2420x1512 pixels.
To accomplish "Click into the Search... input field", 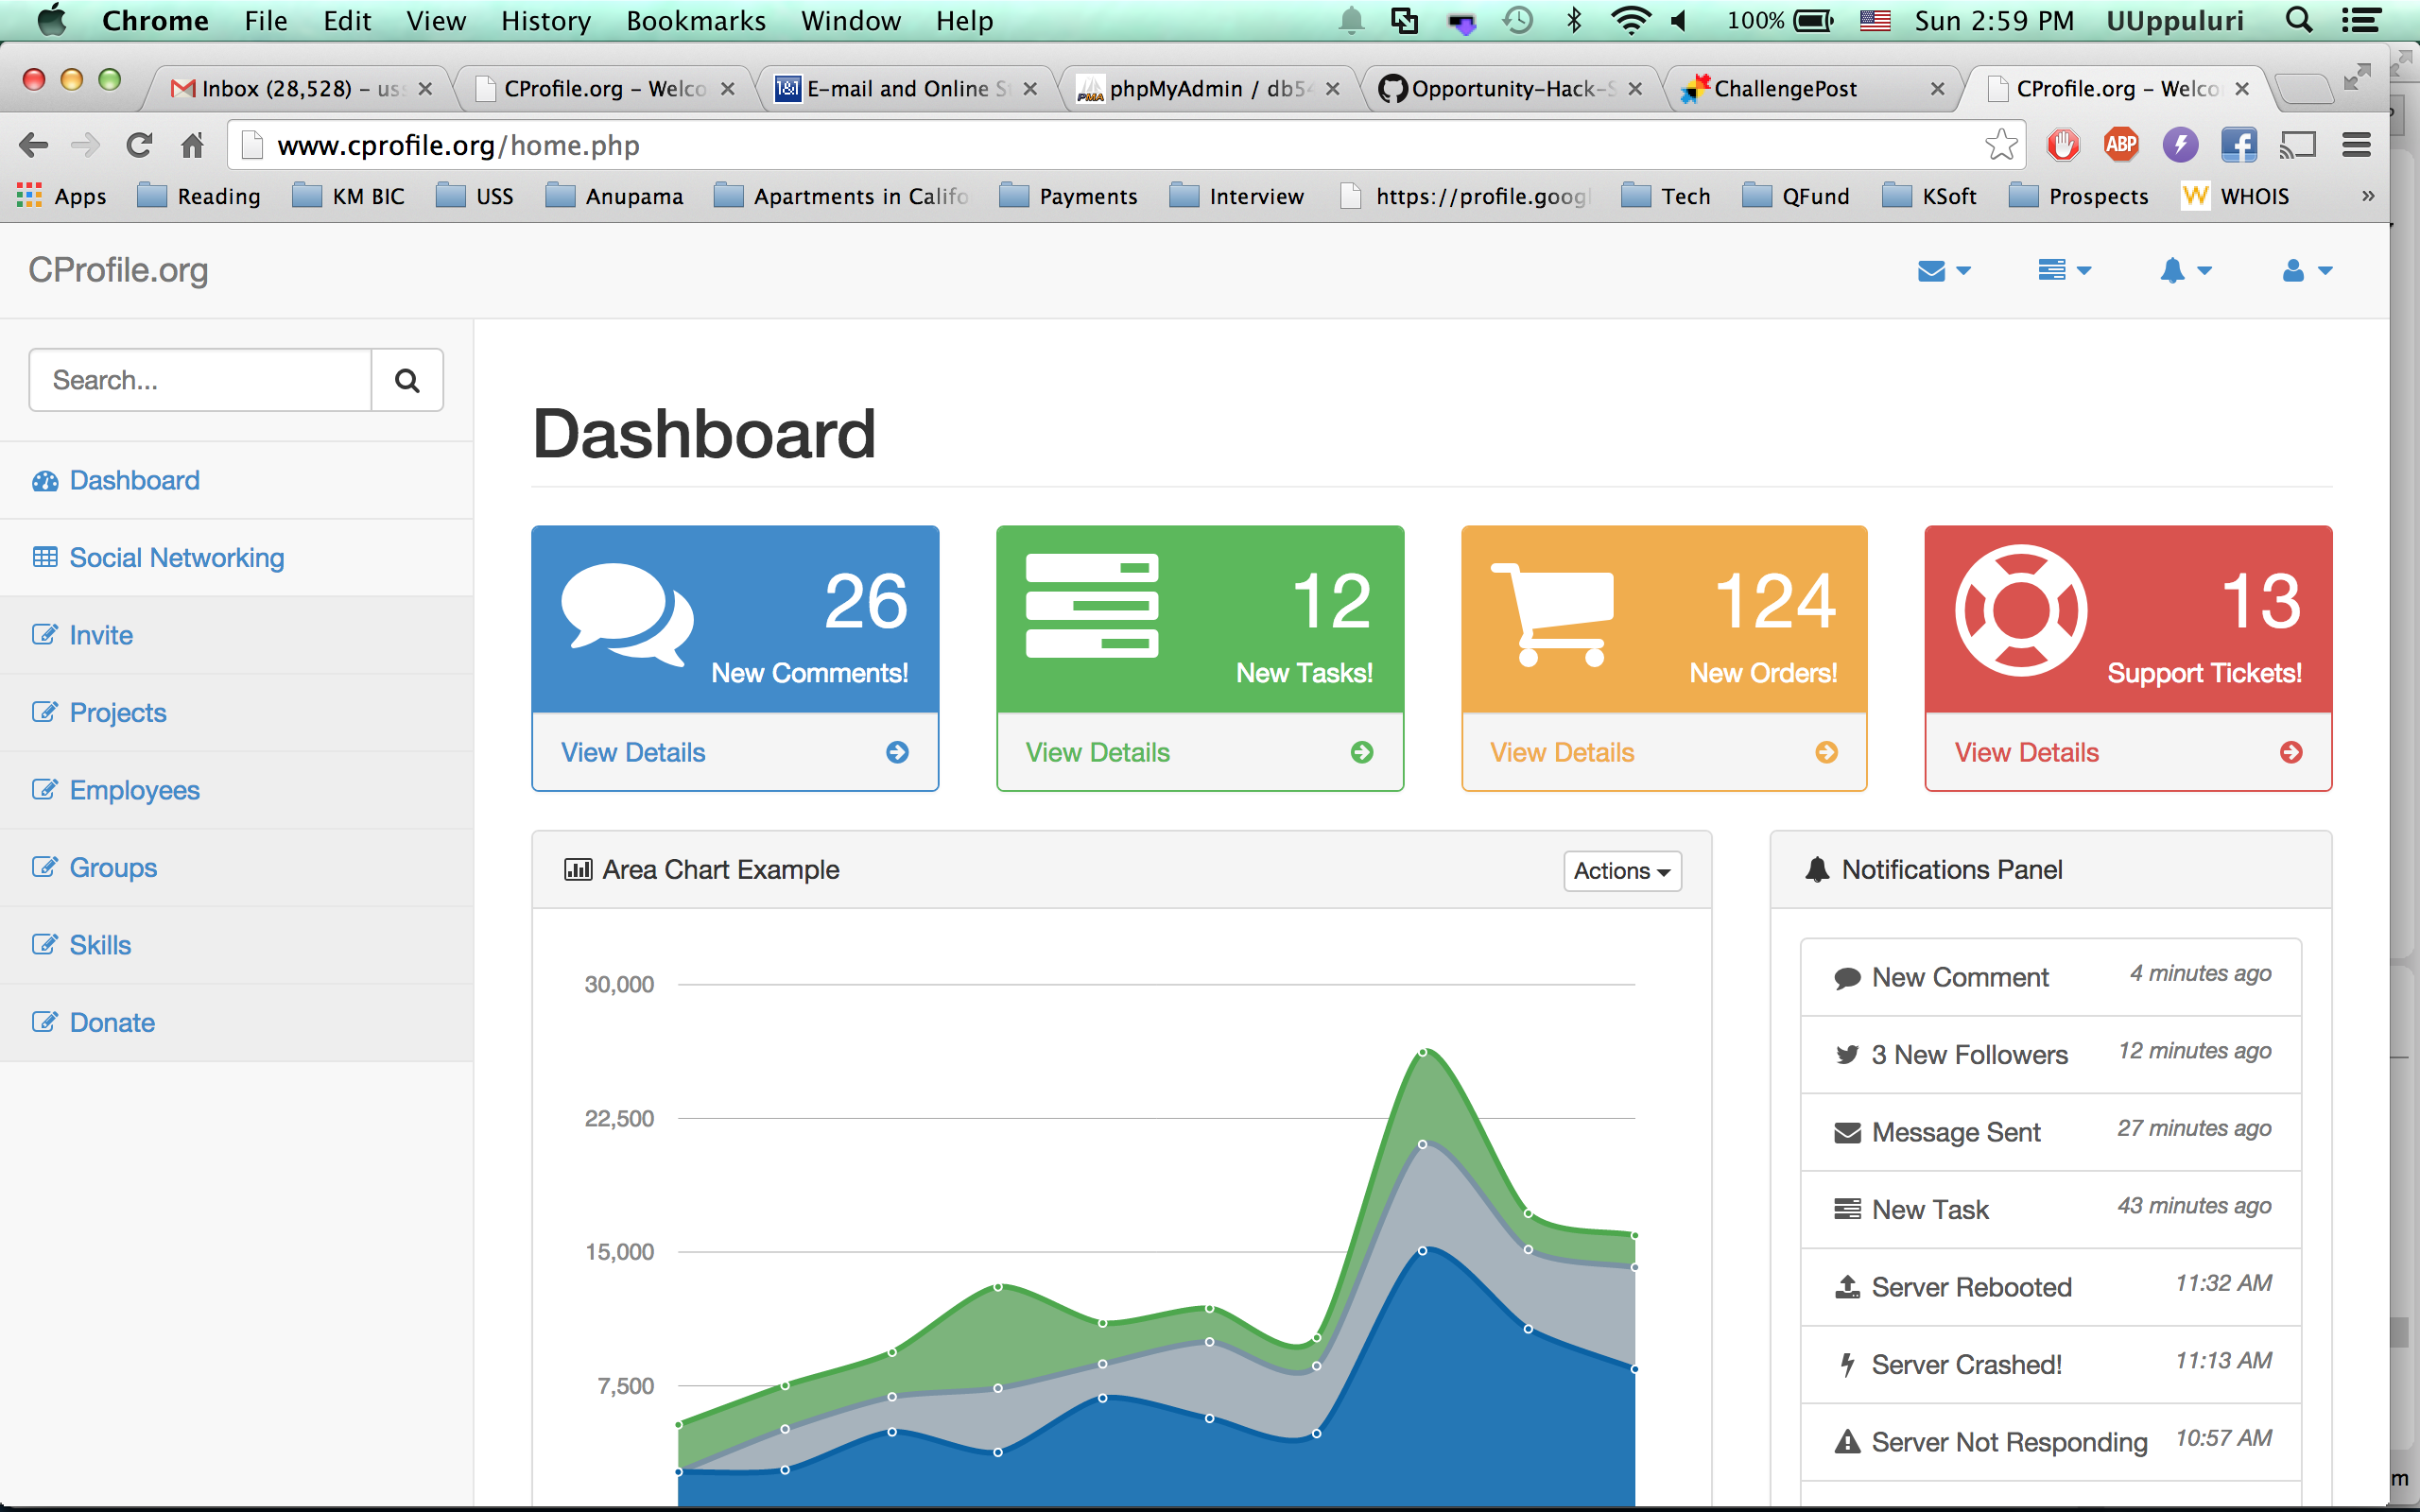I will pyautogui.click(x=200, y=380).
